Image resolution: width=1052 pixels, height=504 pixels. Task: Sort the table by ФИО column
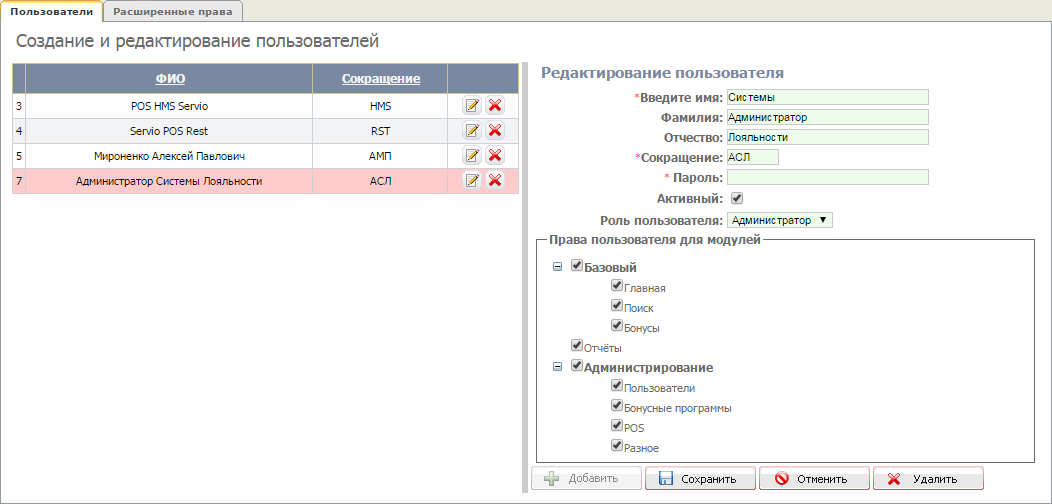click(x=170, y=79)
